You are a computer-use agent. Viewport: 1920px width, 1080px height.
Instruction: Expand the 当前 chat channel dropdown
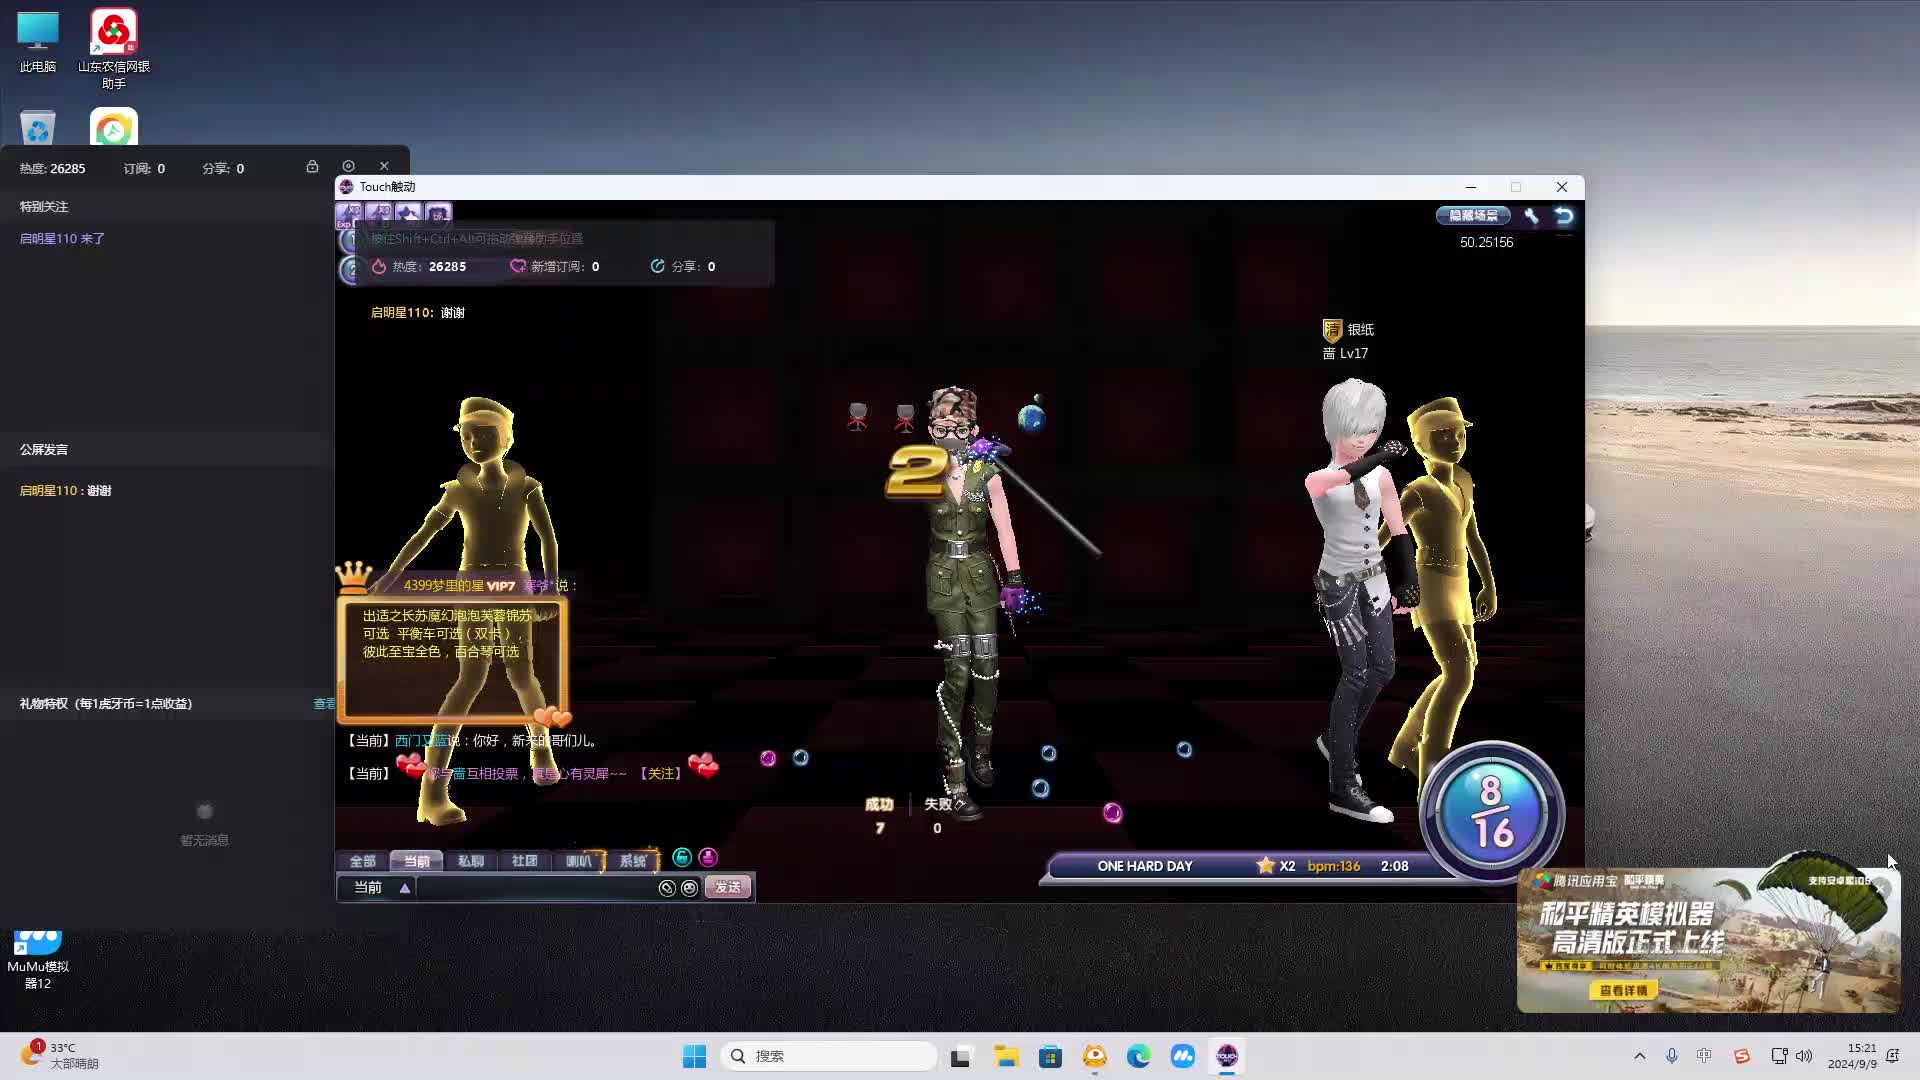point(405,888)
